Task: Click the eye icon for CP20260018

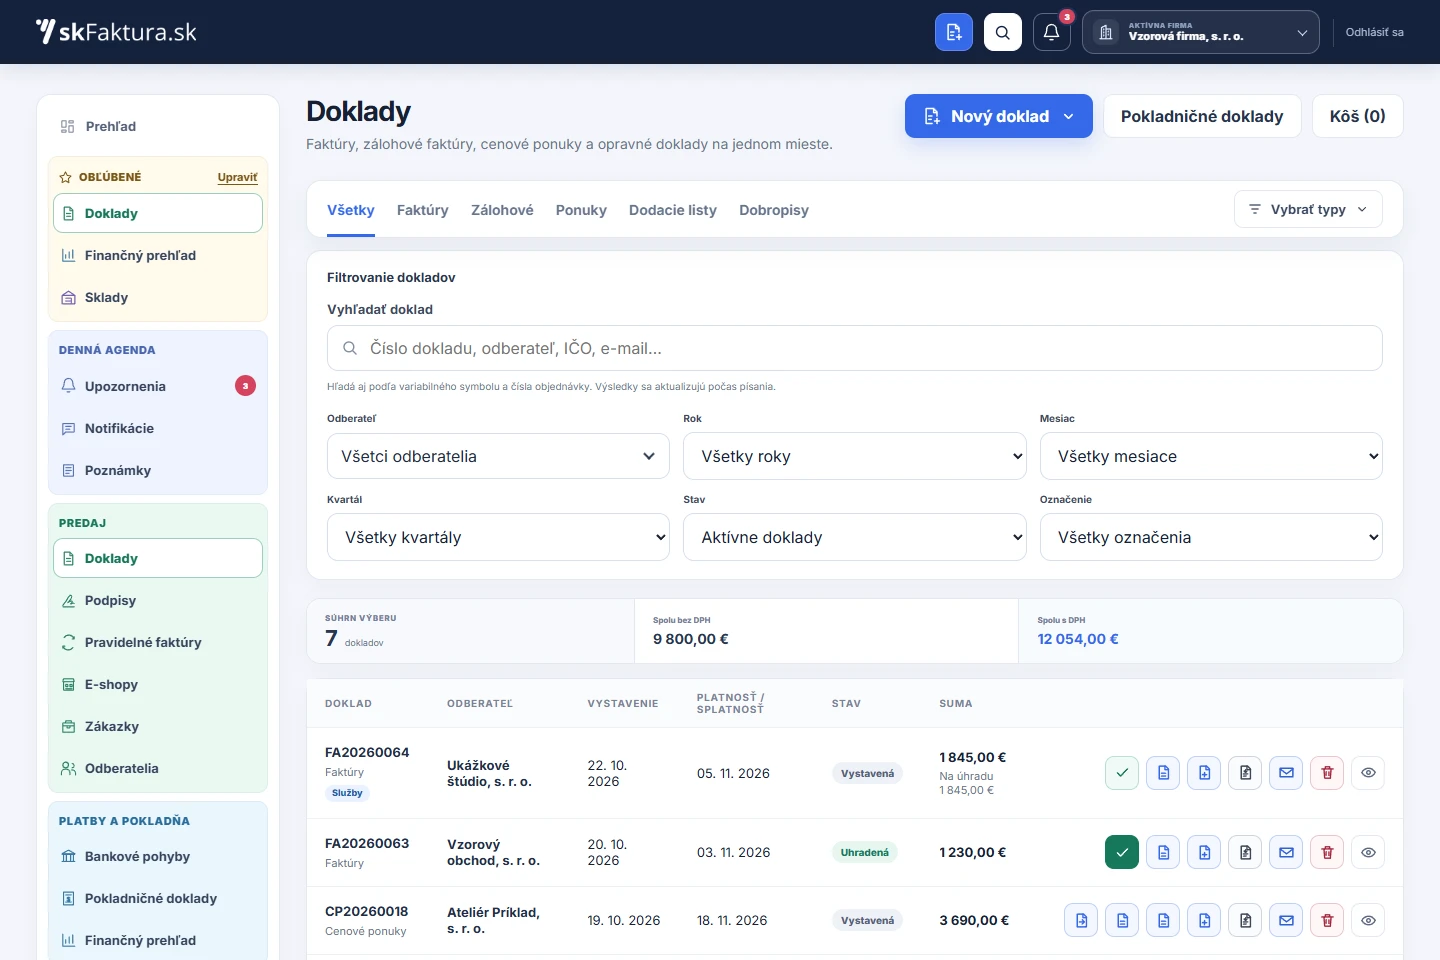Action: pyautogui.click(x=1369, y=920)
